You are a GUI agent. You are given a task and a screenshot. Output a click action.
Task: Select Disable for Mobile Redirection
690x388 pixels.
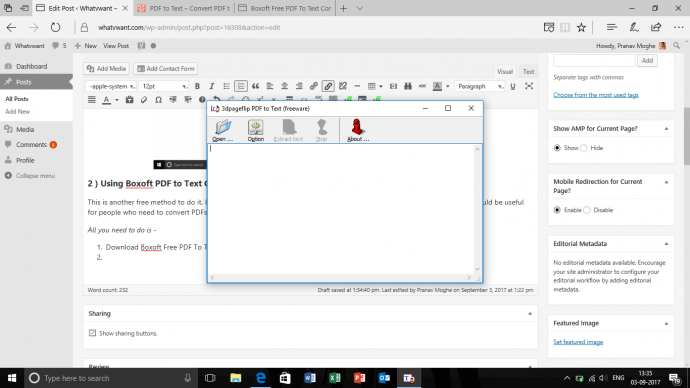pos(587,210)
